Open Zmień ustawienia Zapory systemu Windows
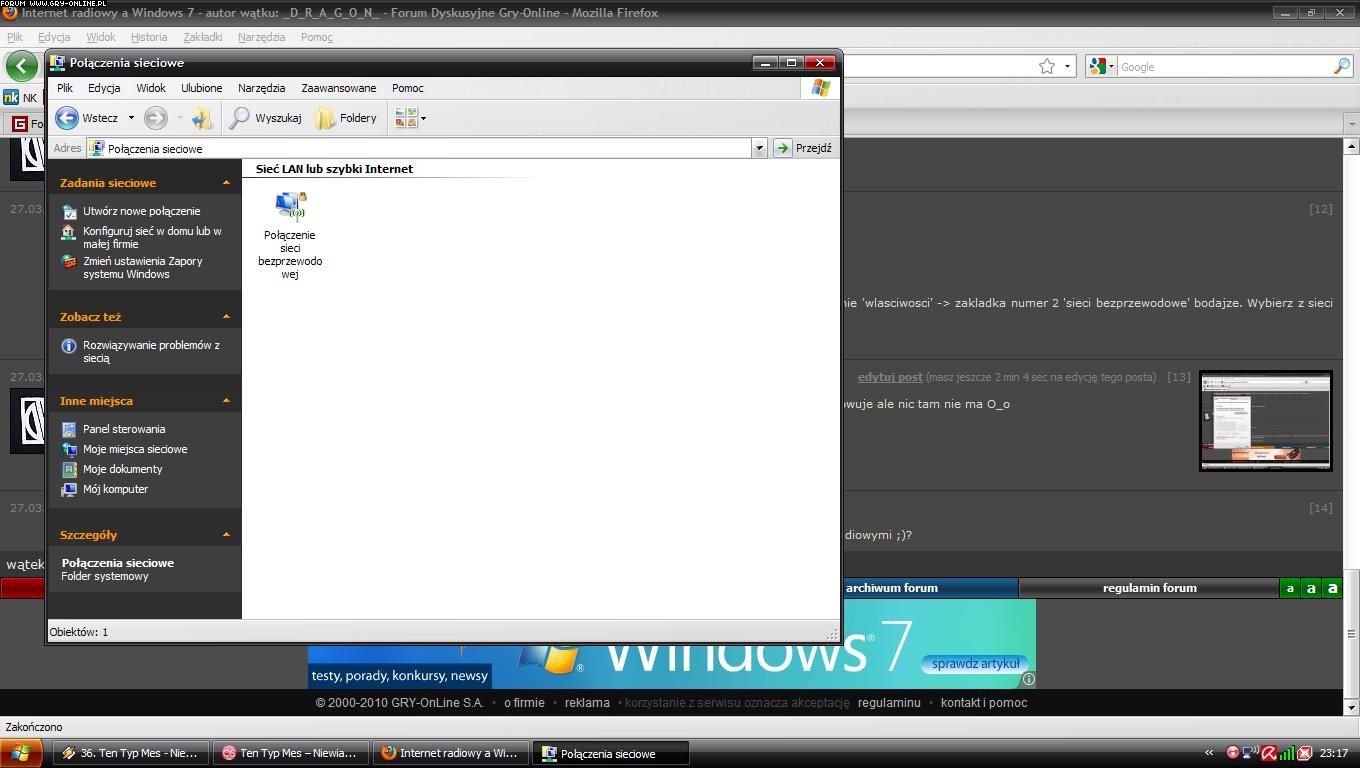1360x768 pixels. (142, 267)
